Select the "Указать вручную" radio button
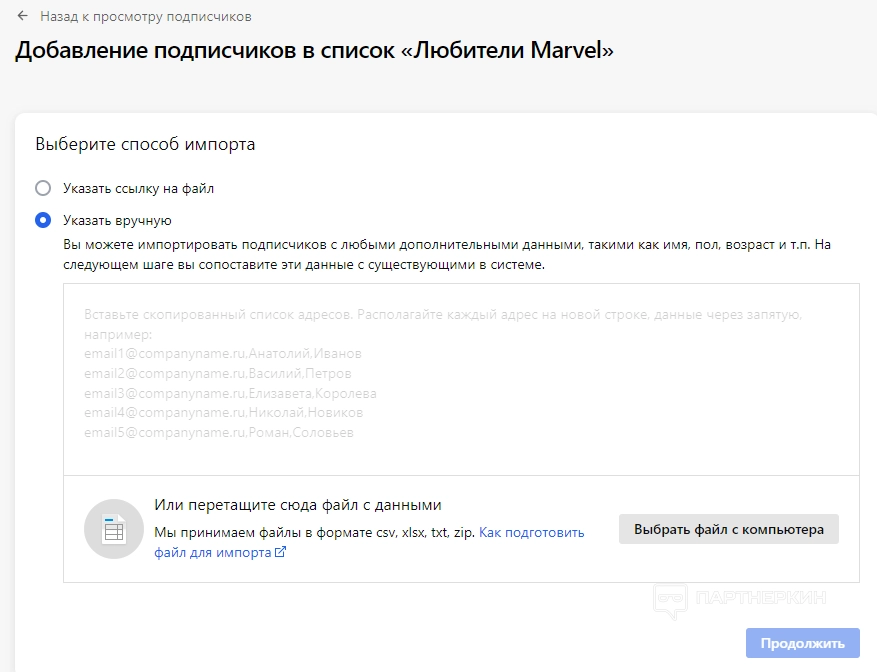The width and height of the screenshot is (877, 672). (43, 220)
